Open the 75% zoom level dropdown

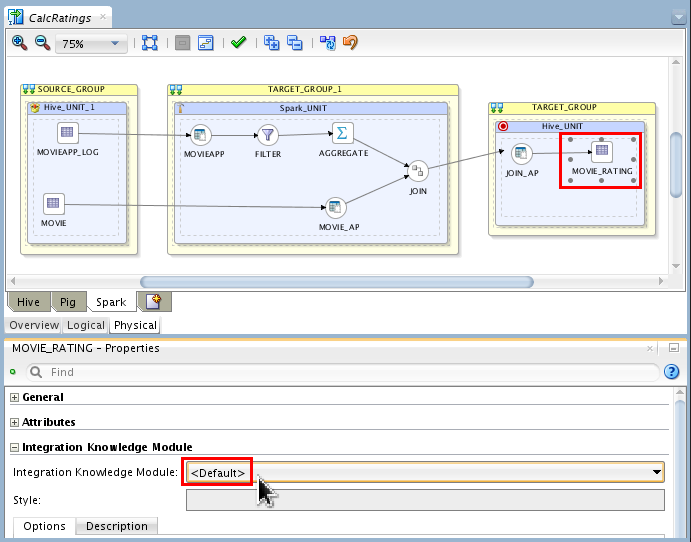(91, 44)
